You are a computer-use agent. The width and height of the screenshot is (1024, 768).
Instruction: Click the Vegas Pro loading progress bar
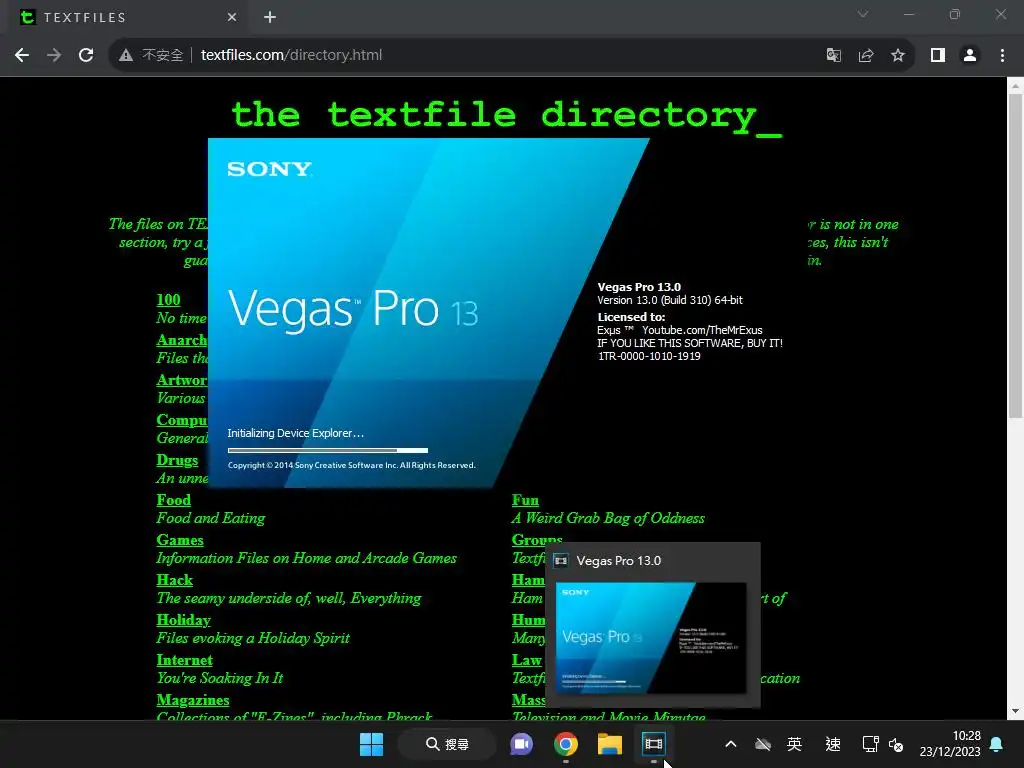pyautogui.click(x=328, y=450)
